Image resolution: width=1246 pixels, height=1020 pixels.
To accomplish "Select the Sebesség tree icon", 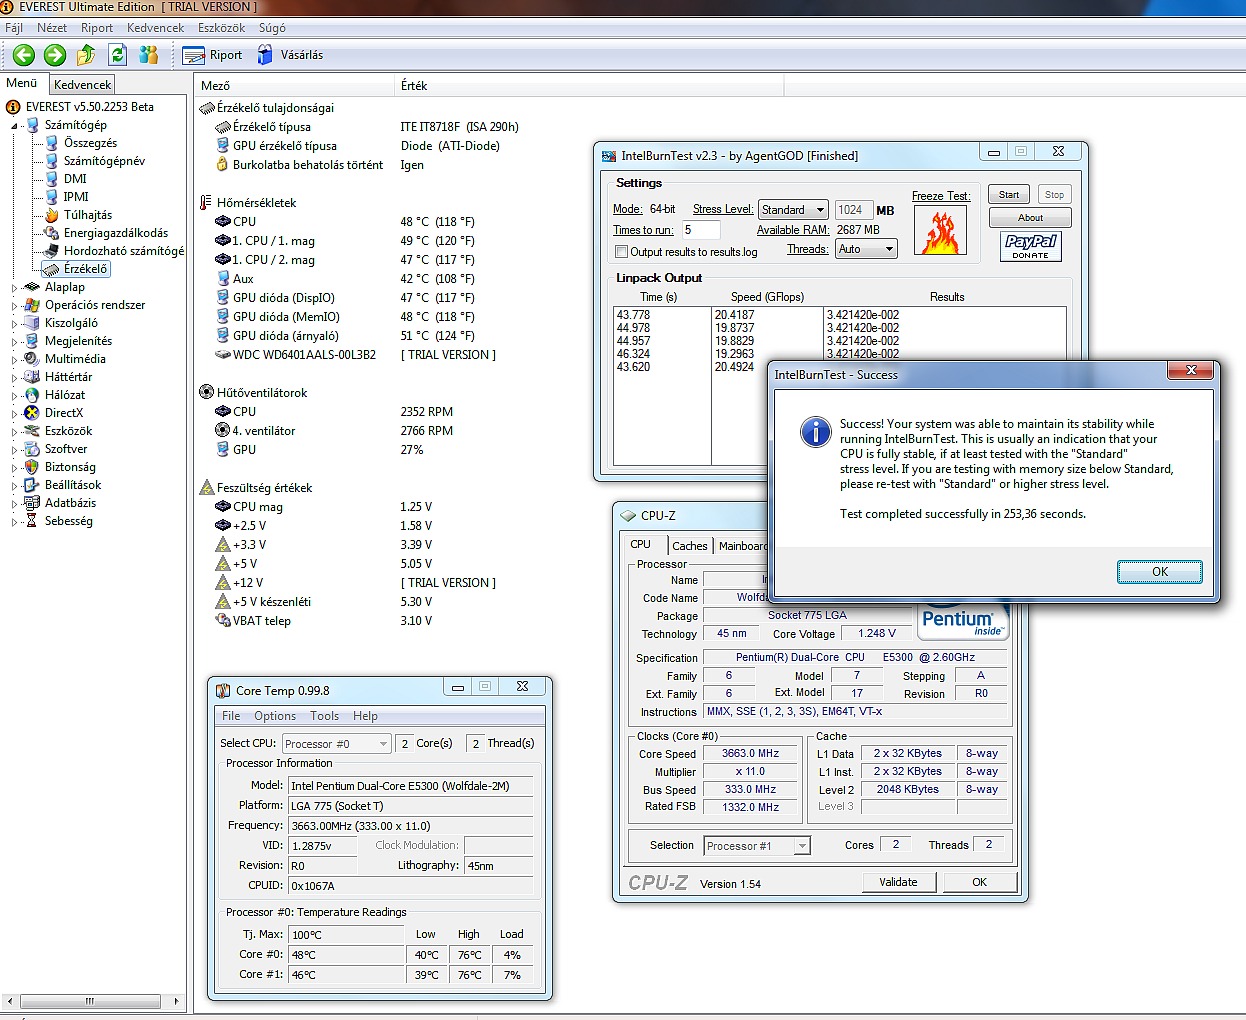I will tap(32, 521).
